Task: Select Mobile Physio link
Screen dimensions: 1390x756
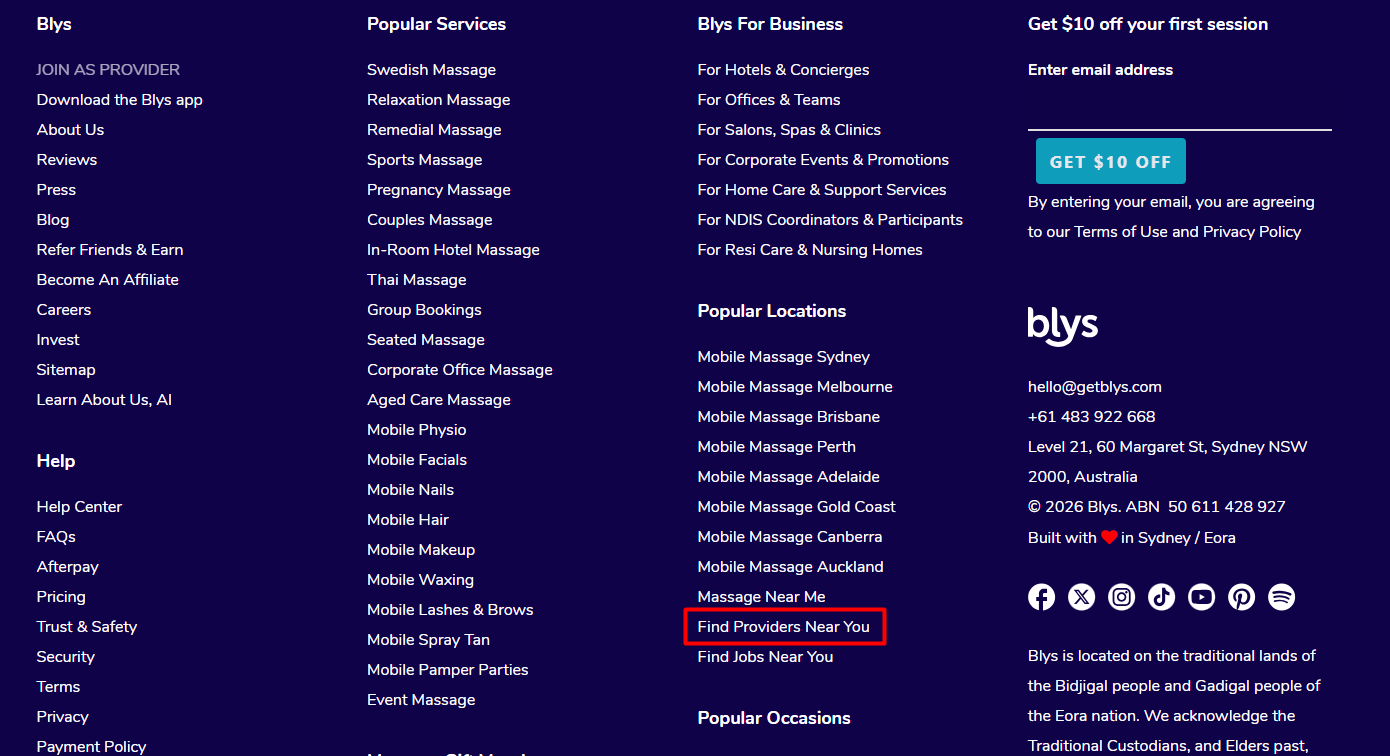Action: (417, 430)
